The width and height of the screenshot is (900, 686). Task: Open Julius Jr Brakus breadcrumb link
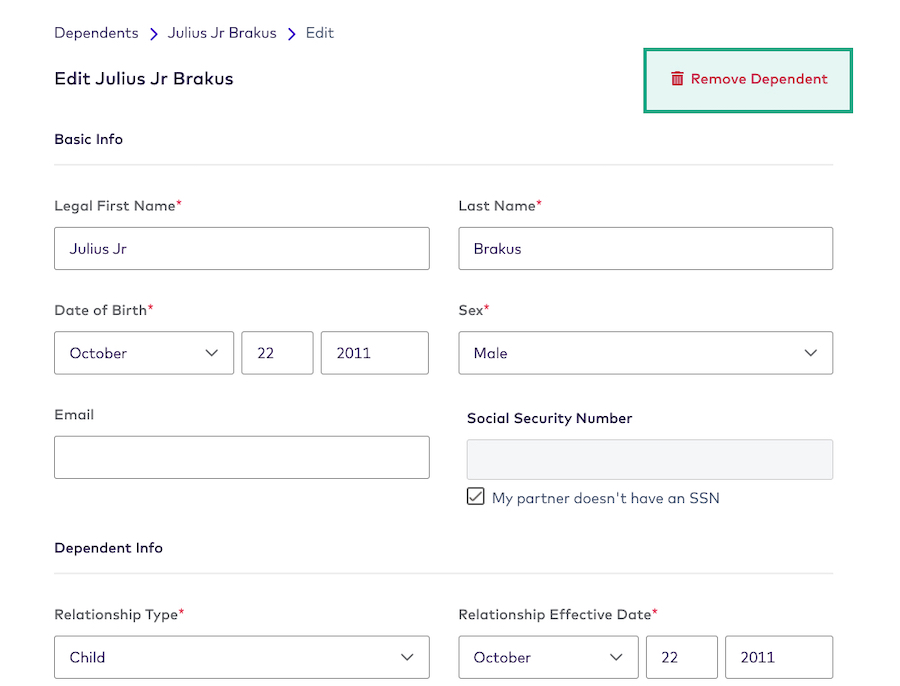222,32
